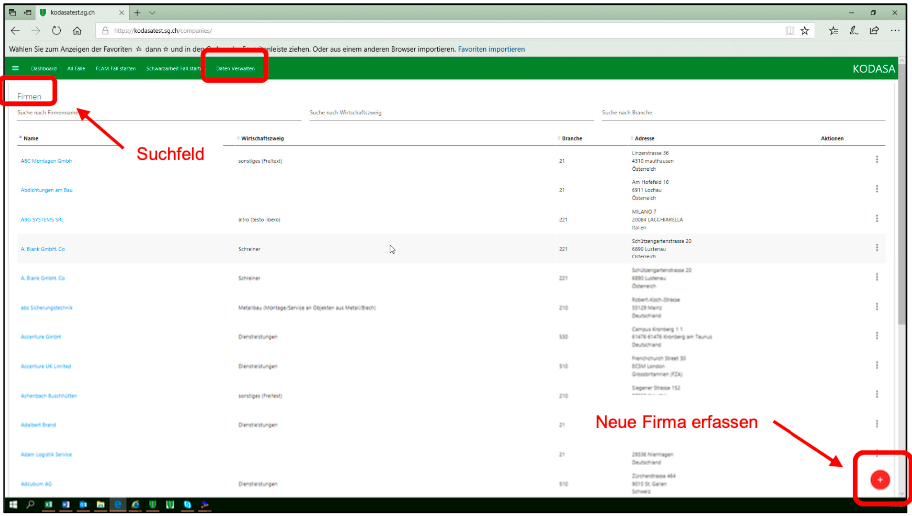This screenshot has width=912, height=516.
Task: Open actions menu for ABC Montagen GmbH
Action: coord(877,160)
